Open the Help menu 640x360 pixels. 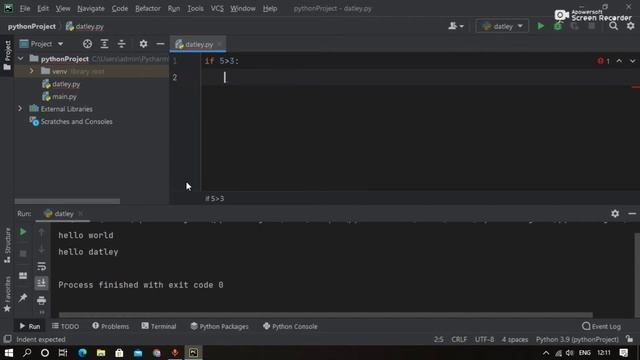(x=270, y=8)
